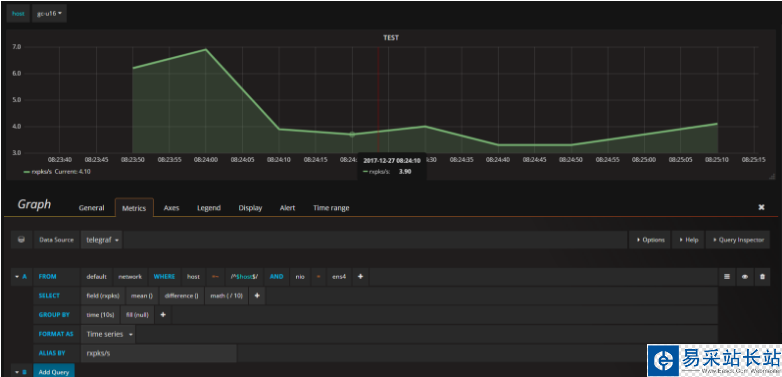Click the graph point at the 08:24:00 peak

click(205, 49)
